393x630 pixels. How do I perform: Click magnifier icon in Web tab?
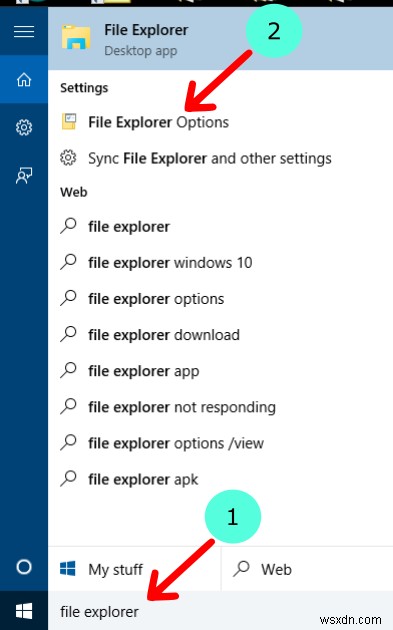click(242, 569)
